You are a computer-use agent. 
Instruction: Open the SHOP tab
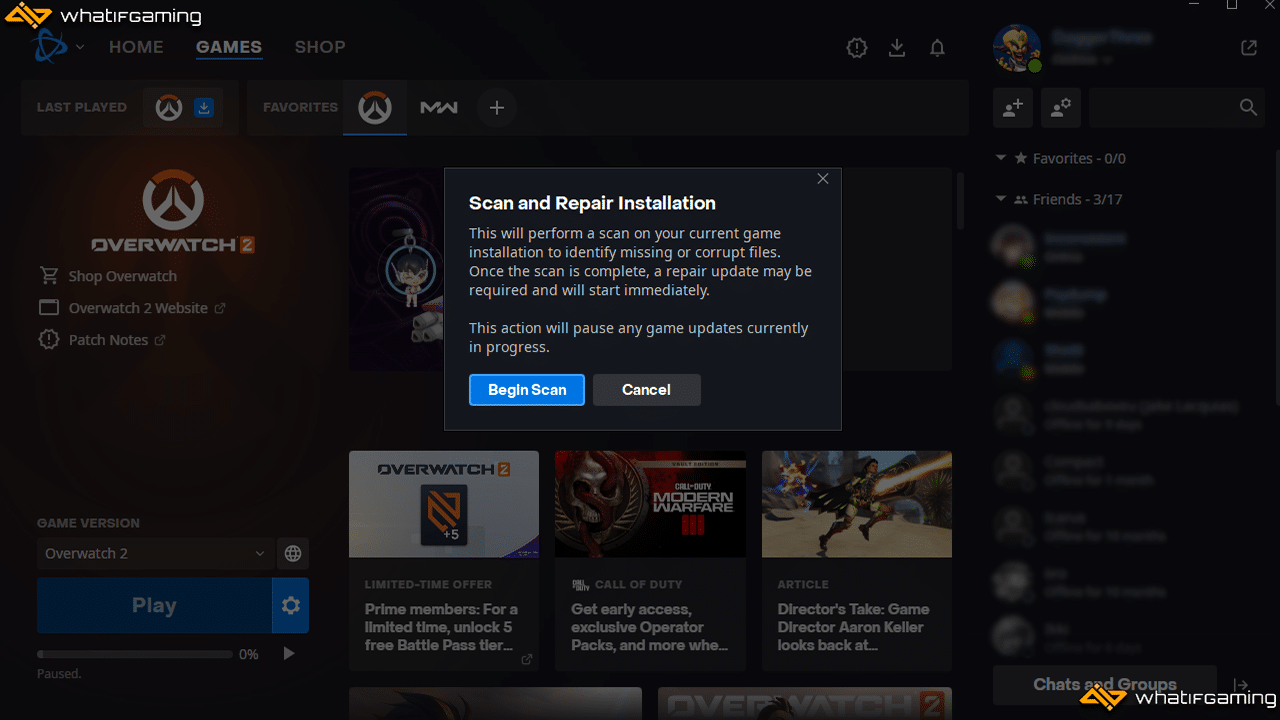(320, 47)
